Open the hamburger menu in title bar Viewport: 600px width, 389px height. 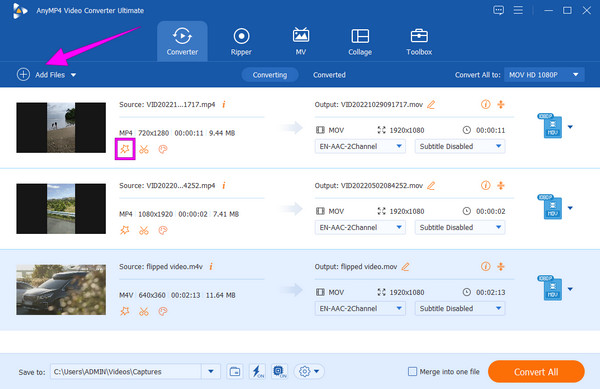(518, 10)
